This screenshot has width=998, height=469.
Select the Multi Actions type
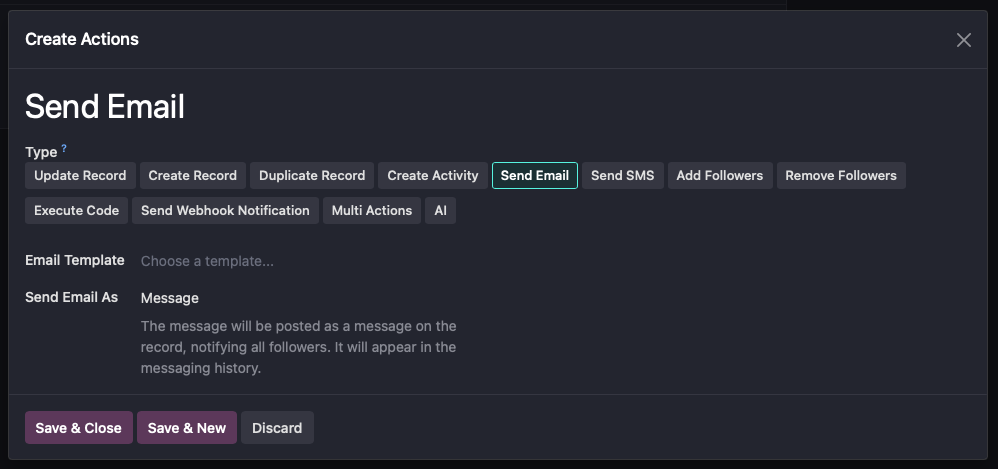point(371,210)
